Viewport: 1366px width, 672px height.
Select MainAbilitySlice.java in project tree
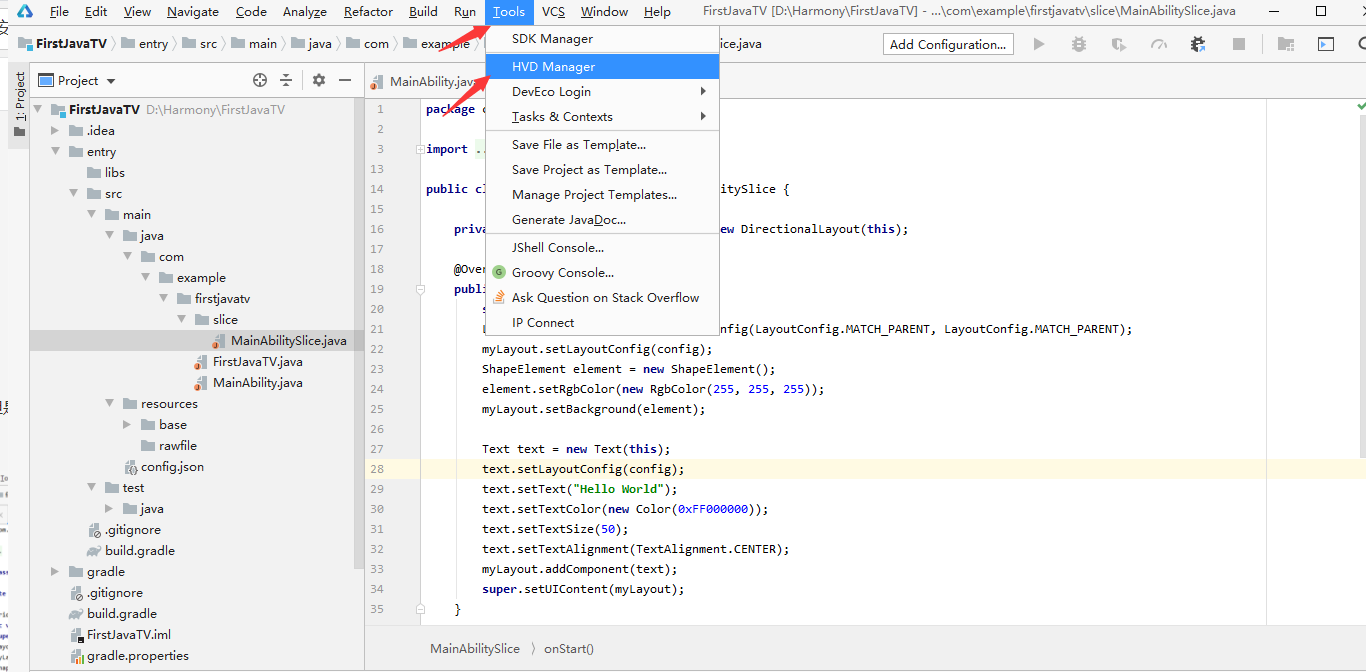pos(289,341)
